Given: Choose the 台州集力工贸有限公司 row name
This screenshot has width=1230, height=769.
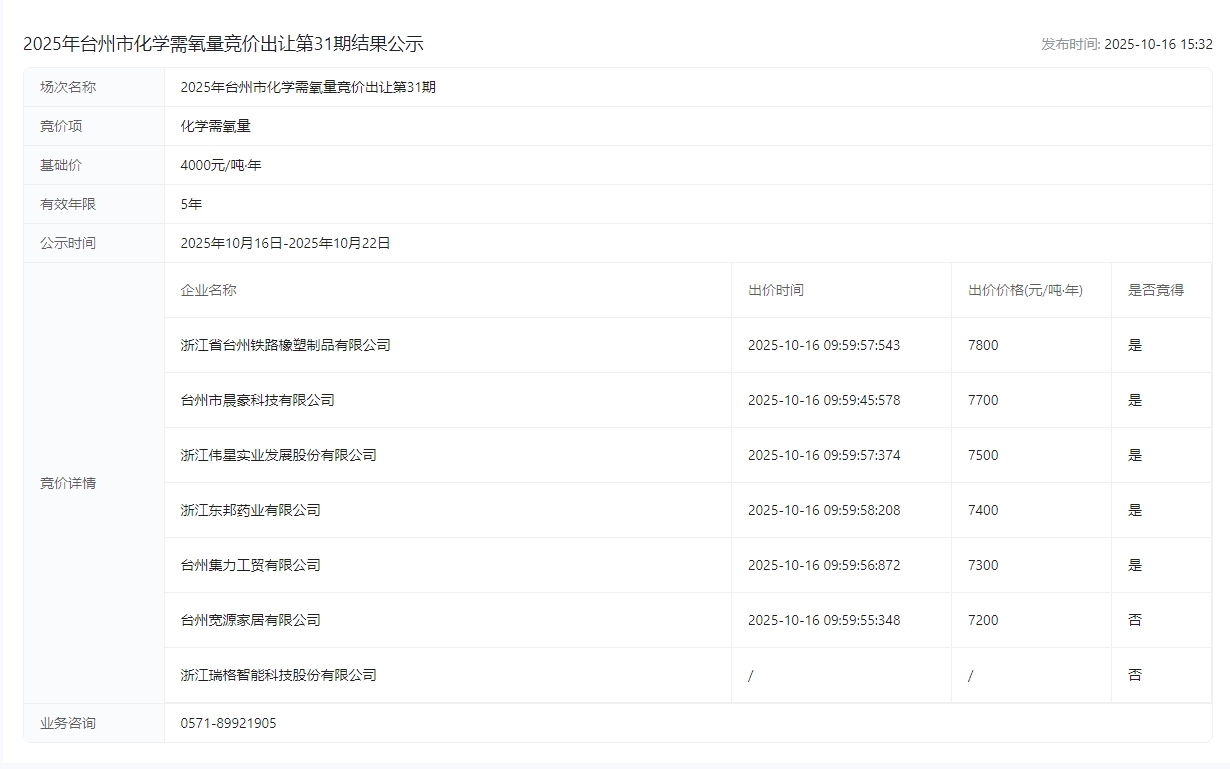Looking at the screenshot, I should tap(250, 565).
